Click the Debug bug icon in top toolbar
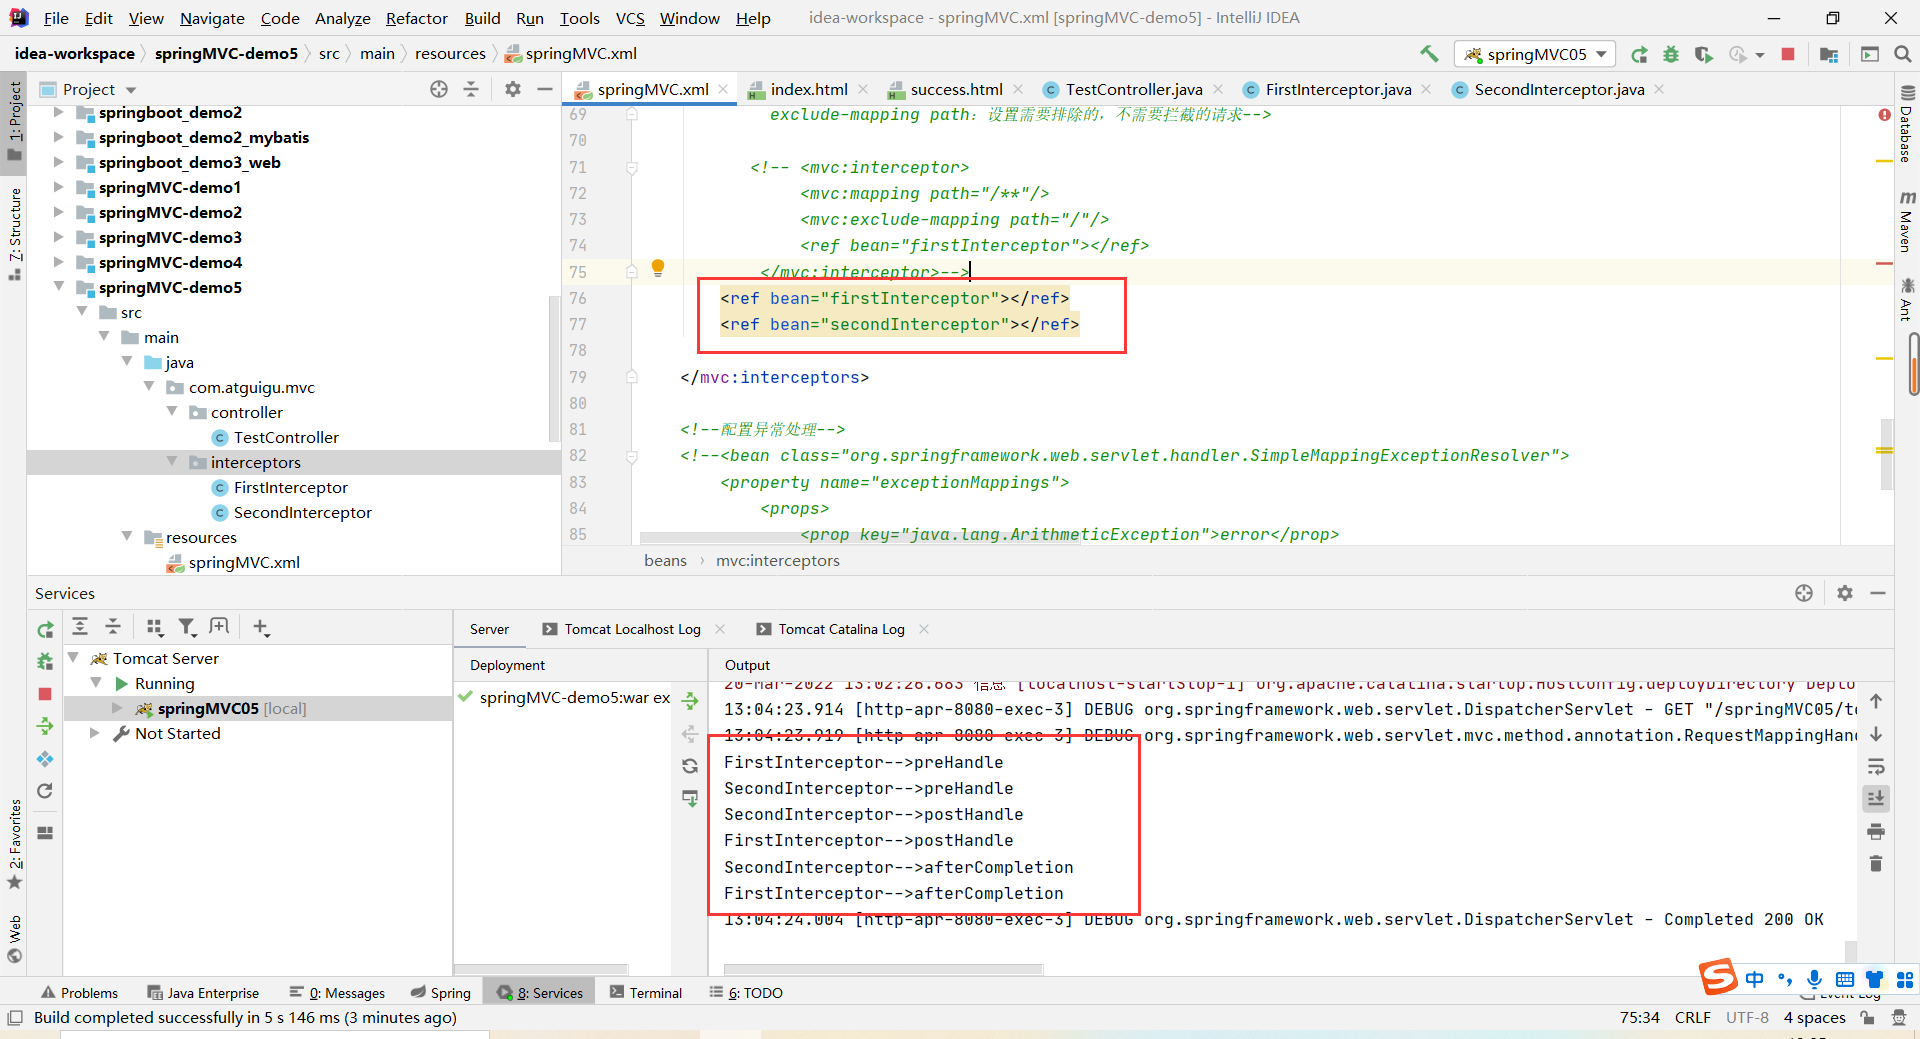This screenshot has height=1039, width=1920. (x=1671, y=54)
